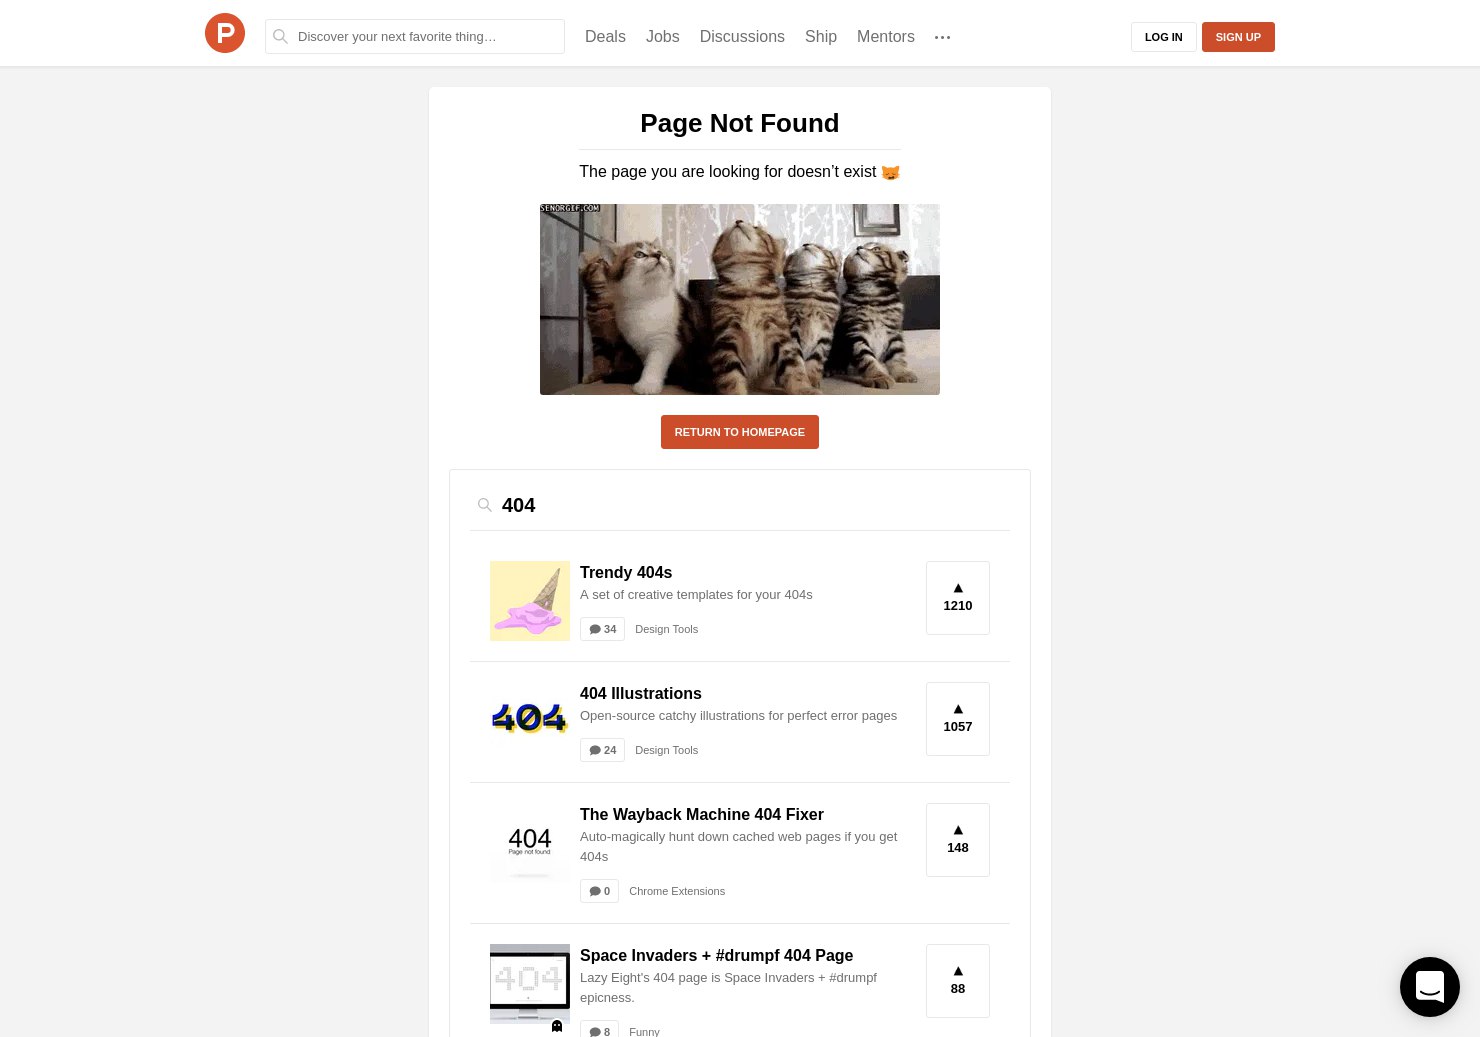Focus the Discover search input field
Screen dimensions: 1480x1037
click(415, 36)
